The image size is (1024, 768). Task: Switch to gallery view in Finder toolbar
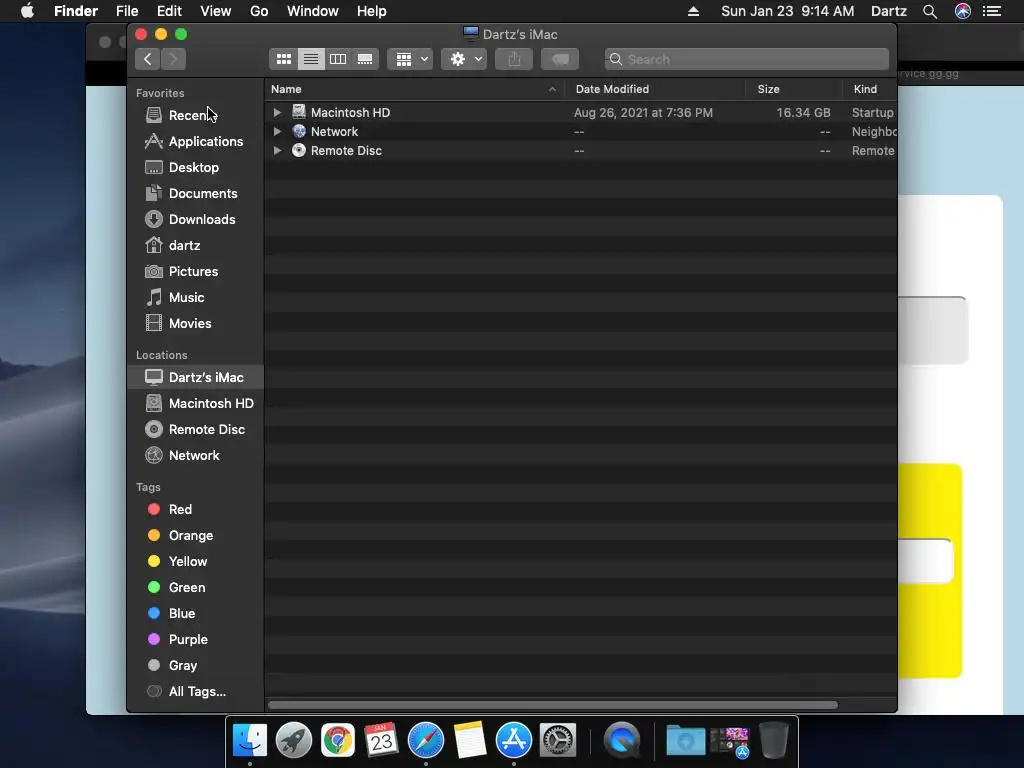(x=365, y=59)
